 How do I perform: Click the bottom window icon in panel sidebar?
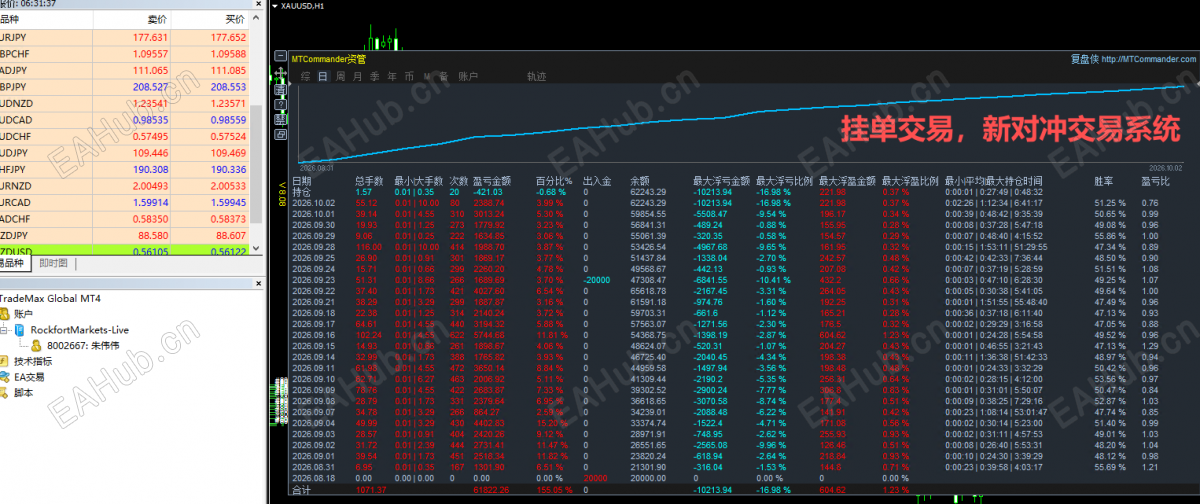click(x=280, y=135)
